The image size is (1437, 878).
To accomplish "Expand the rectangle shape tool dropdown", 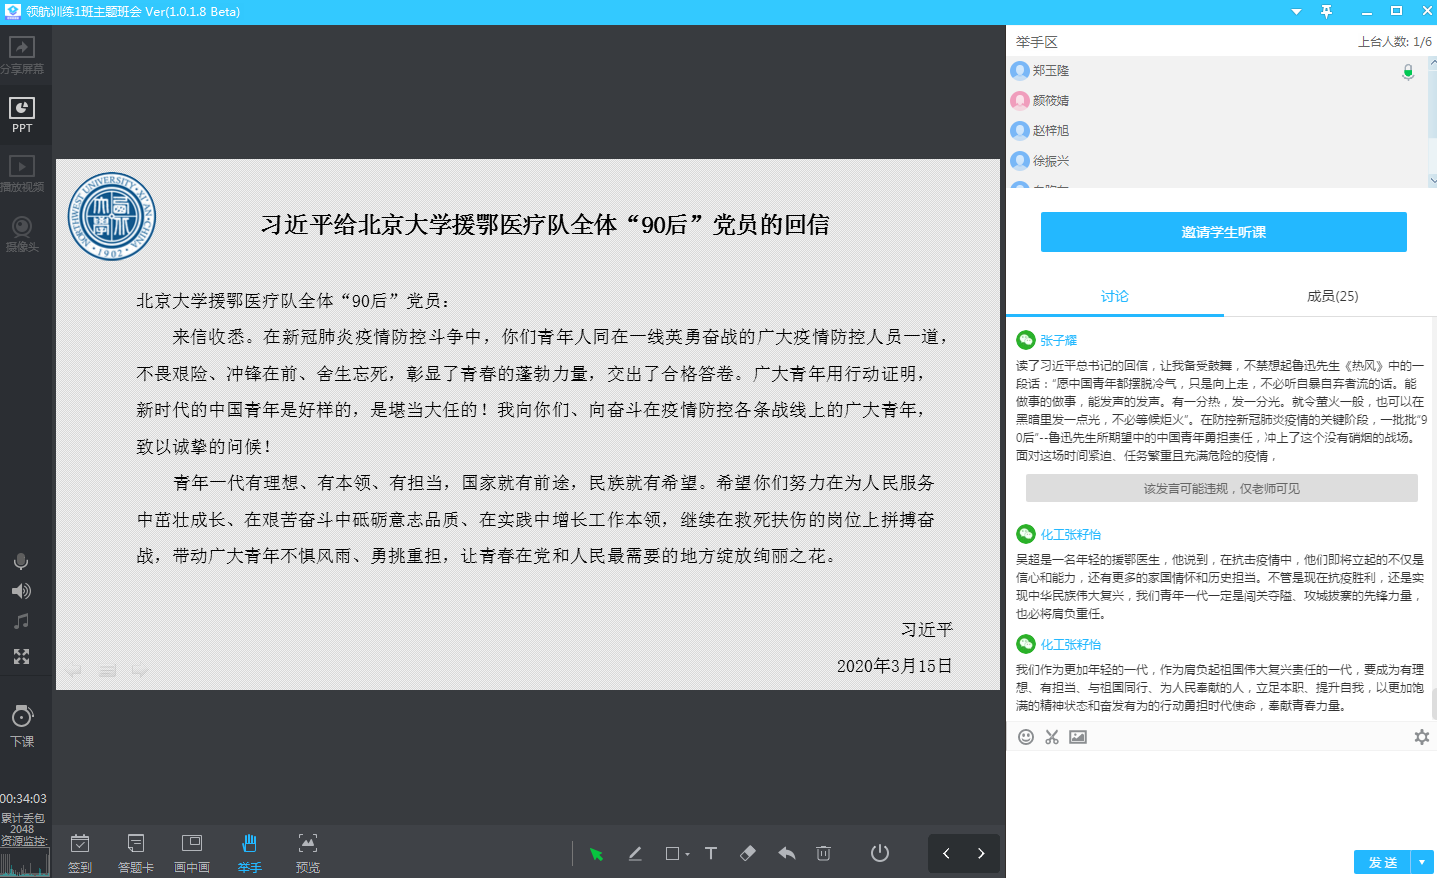I will coord(688,854).
